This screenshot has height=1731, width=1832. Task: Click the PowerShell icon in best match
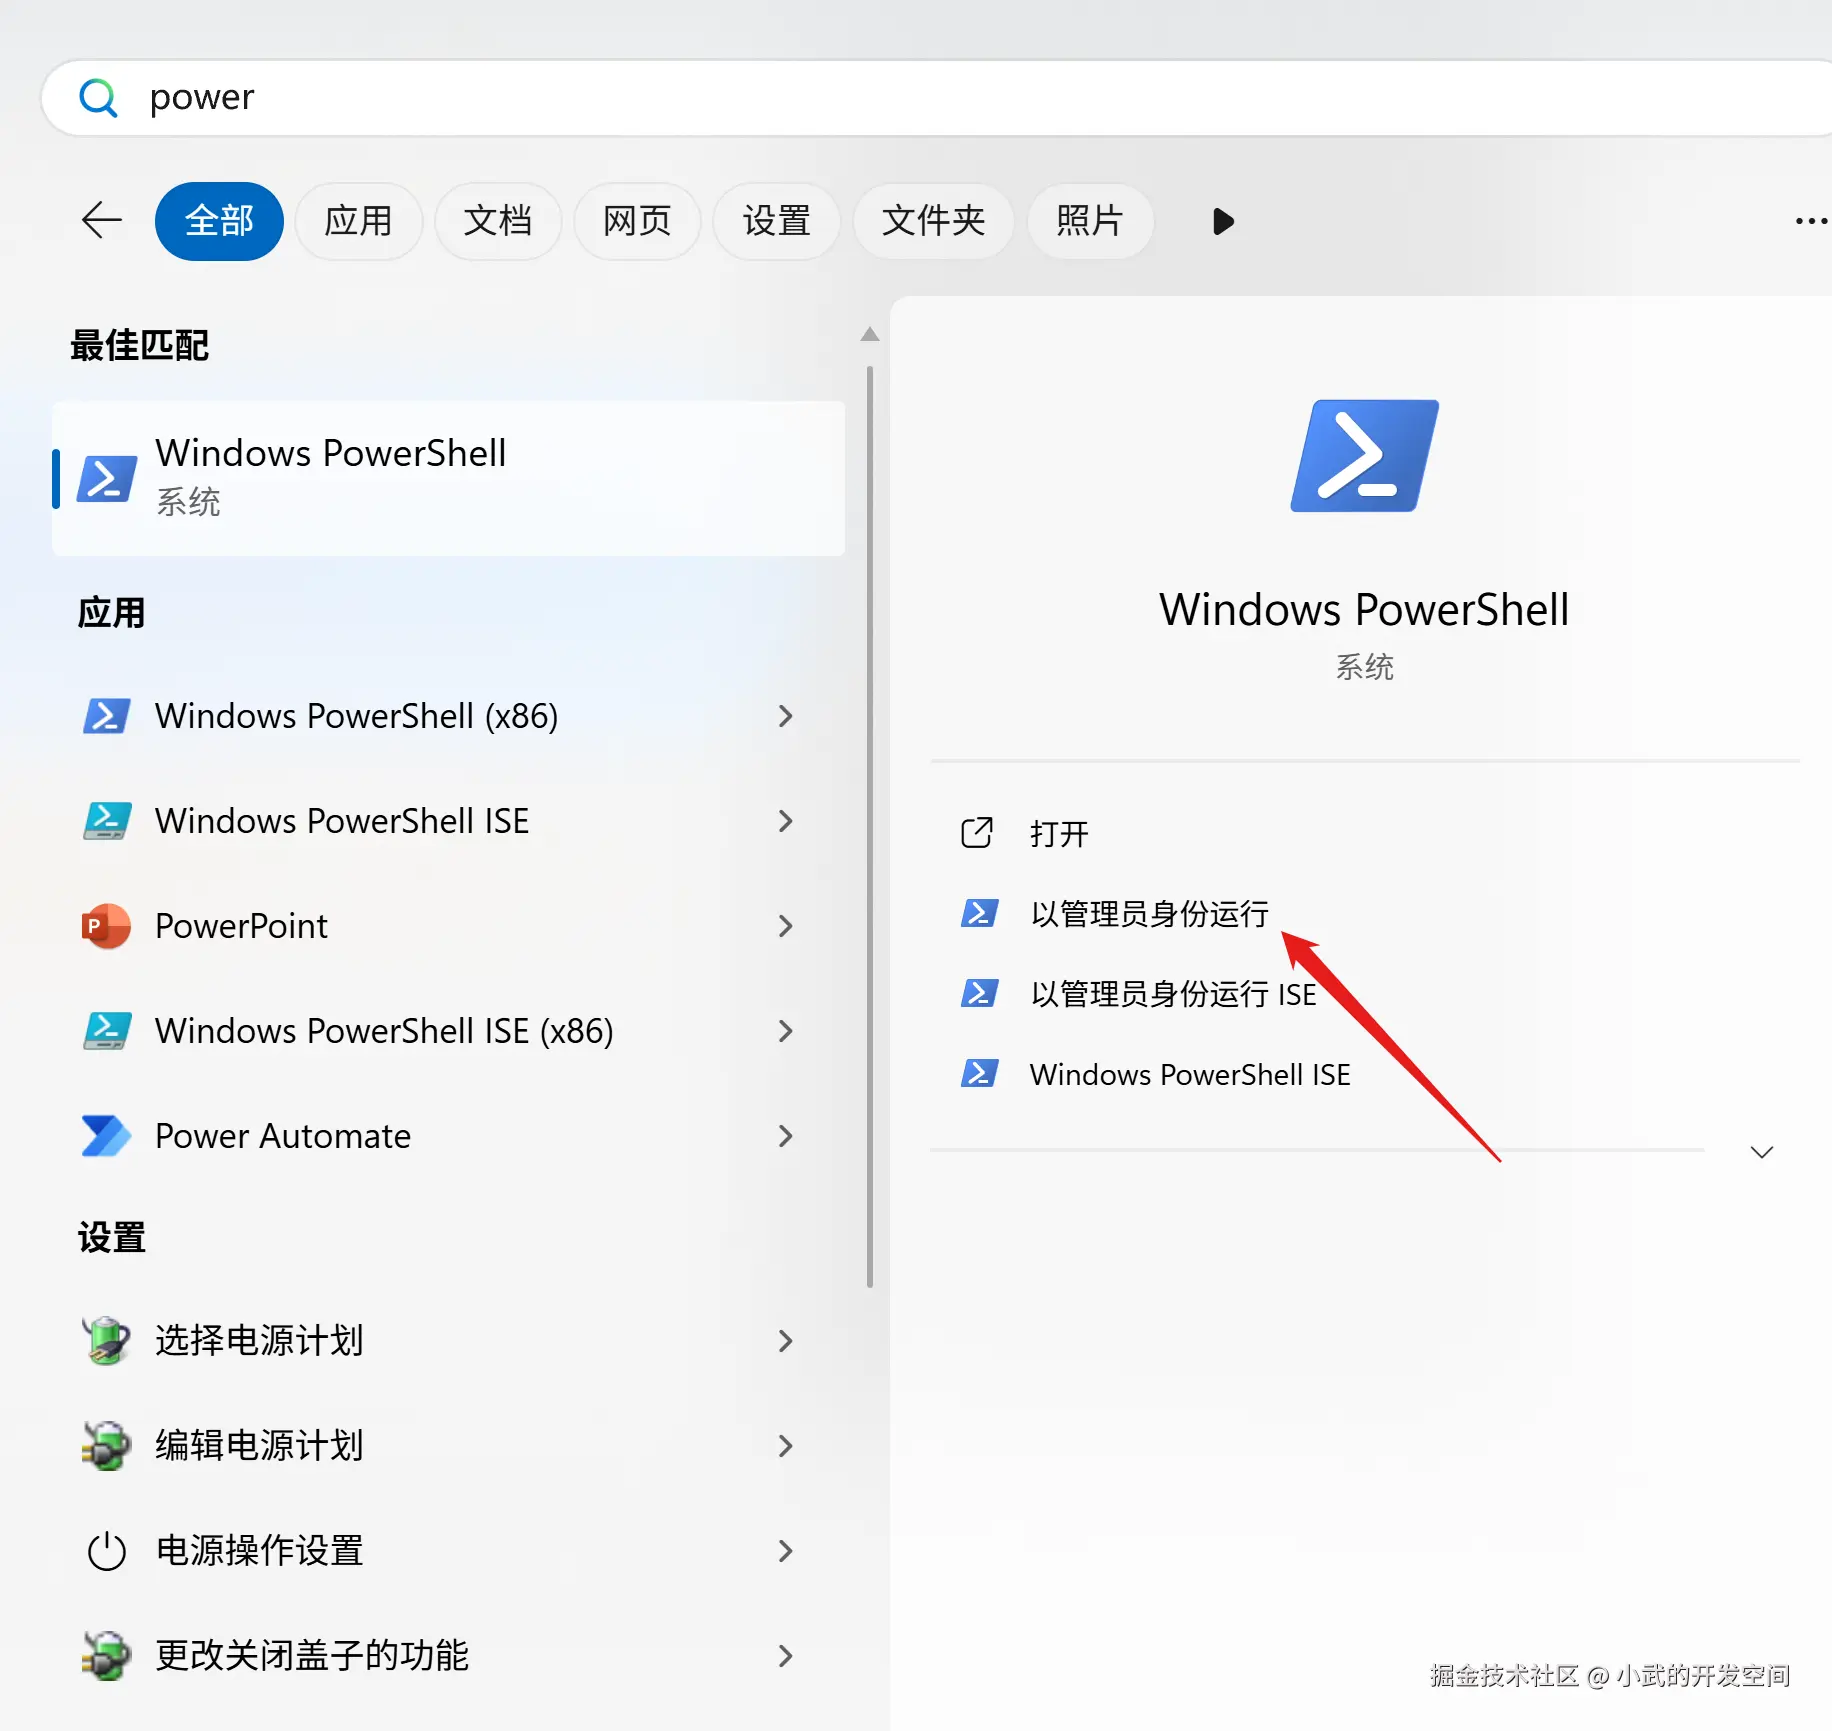(107, 478)
